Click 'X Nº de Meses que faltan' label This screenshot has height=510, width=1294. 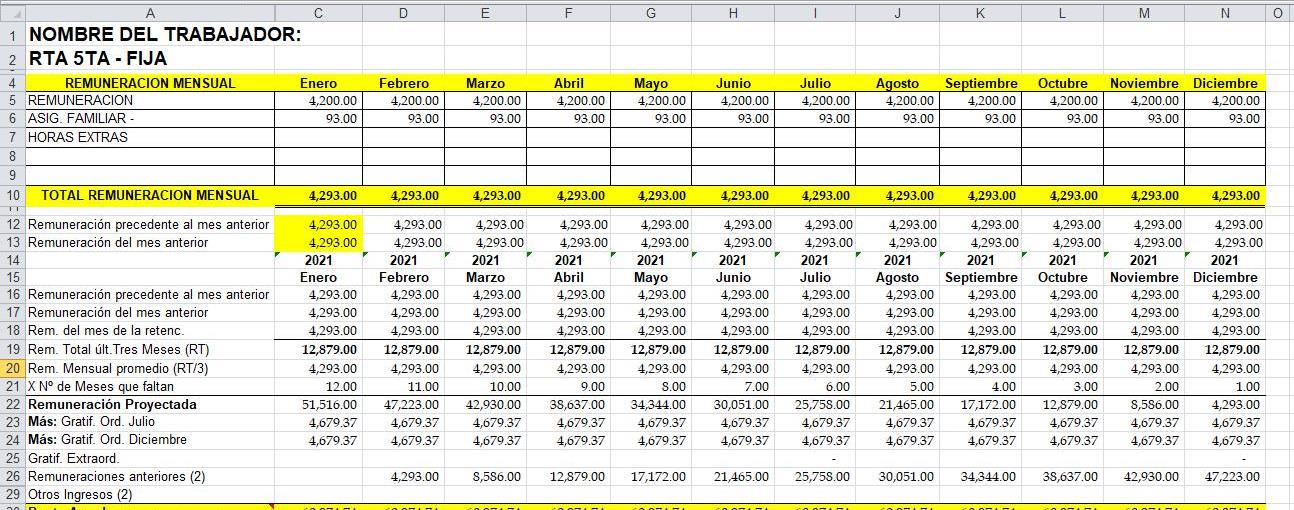tap(100, 386)
